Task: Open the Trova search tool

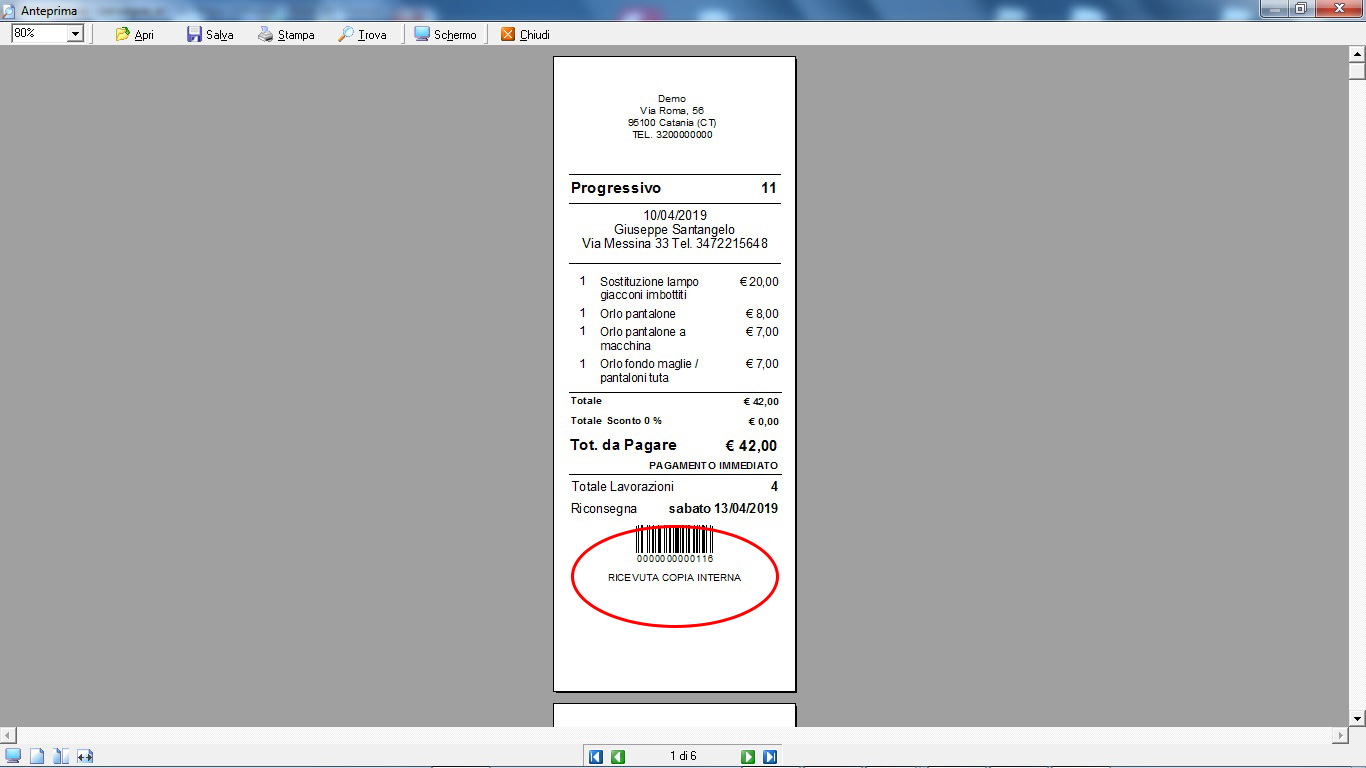Action: click(362, 34)
